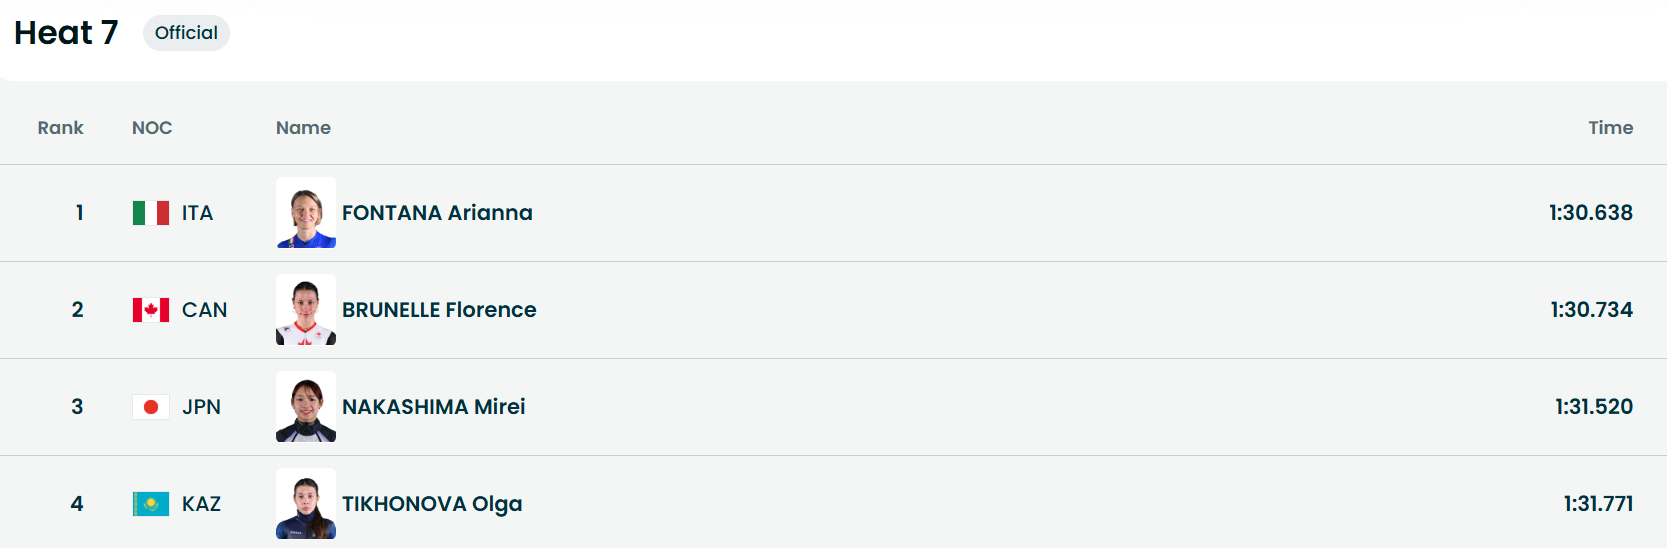Click the Canada flag icon
Viewport: 1667px width, 548px height.
[x=151, y=310]
